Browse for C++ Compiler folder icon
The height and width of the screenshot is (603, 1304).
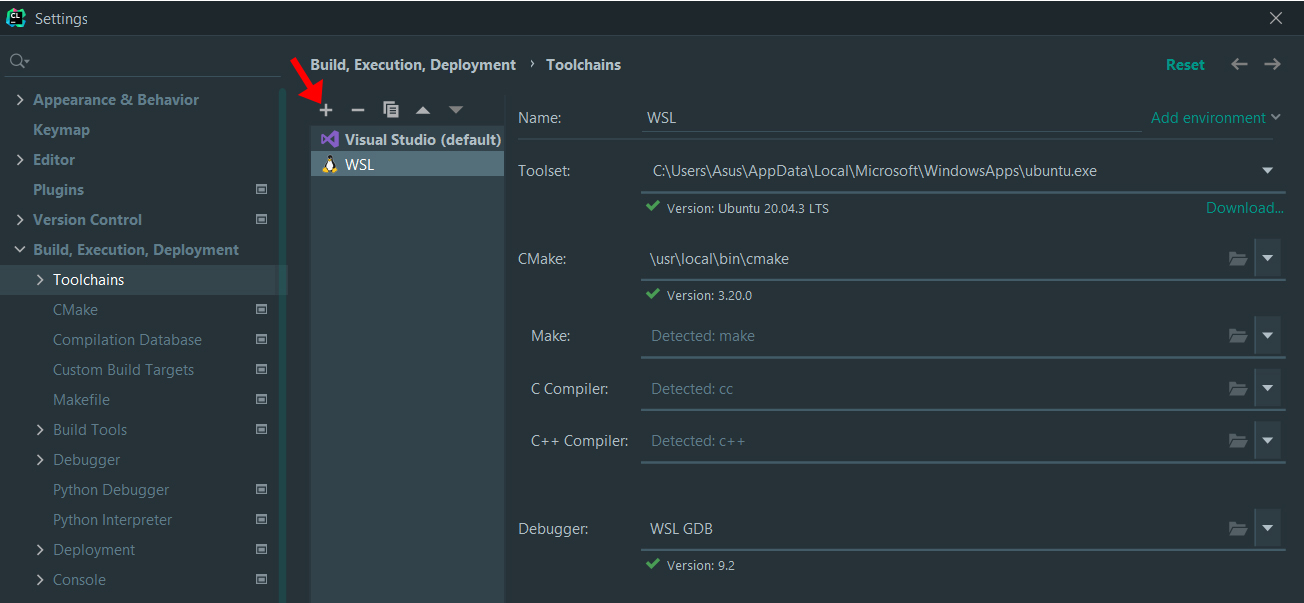(1238, 440)
